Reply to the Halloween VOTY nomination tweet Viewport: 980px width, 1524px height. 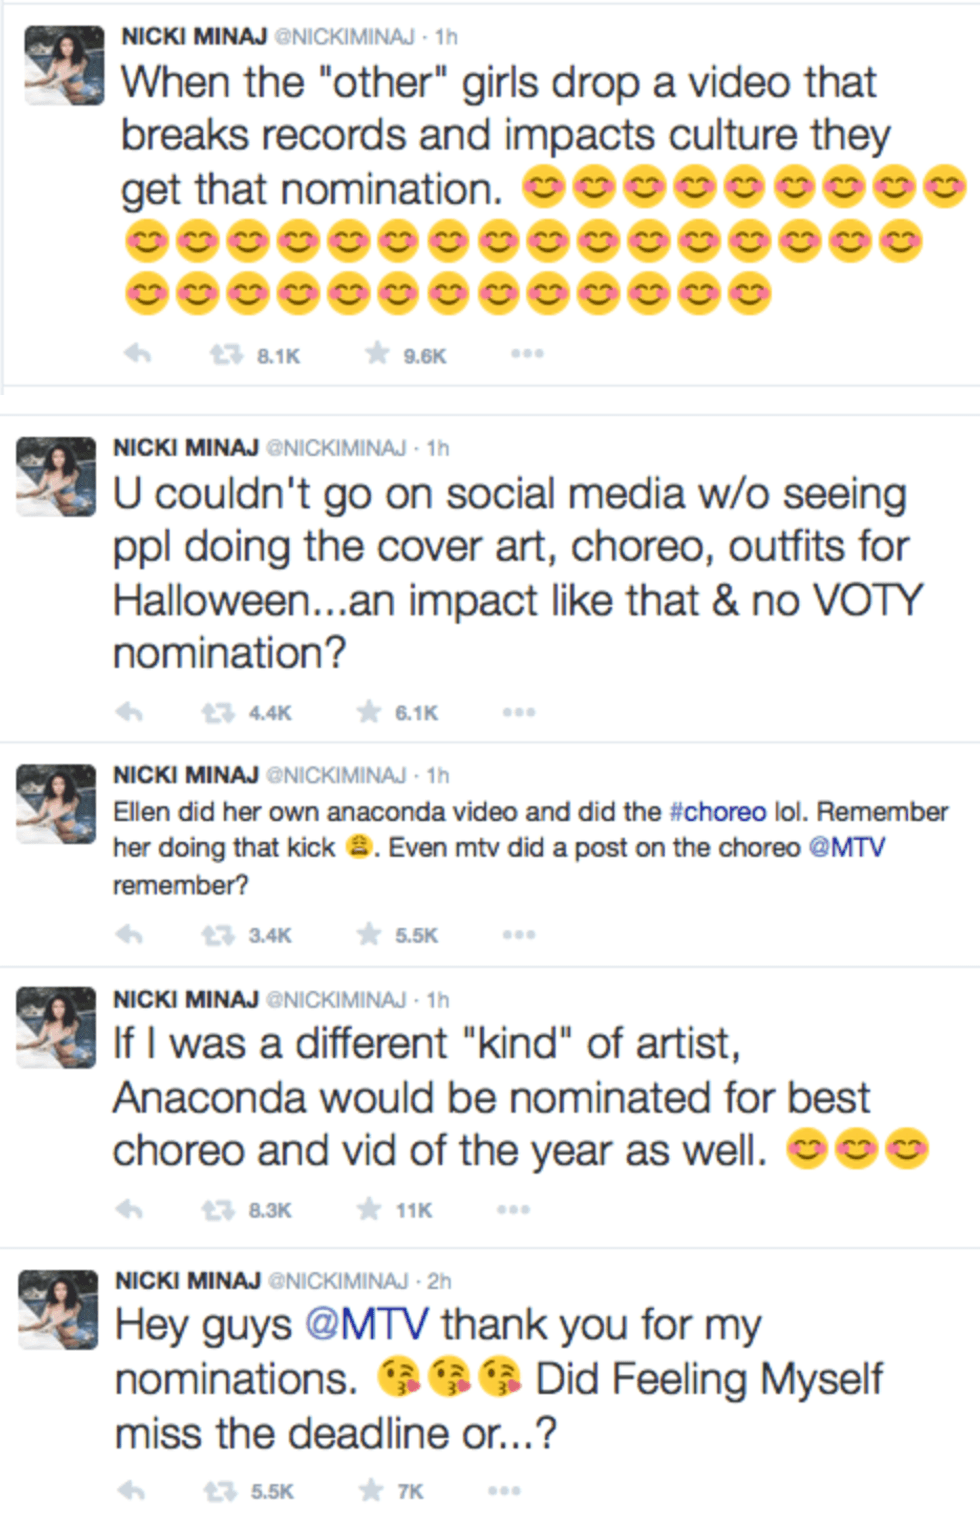(x=130, y=712)
